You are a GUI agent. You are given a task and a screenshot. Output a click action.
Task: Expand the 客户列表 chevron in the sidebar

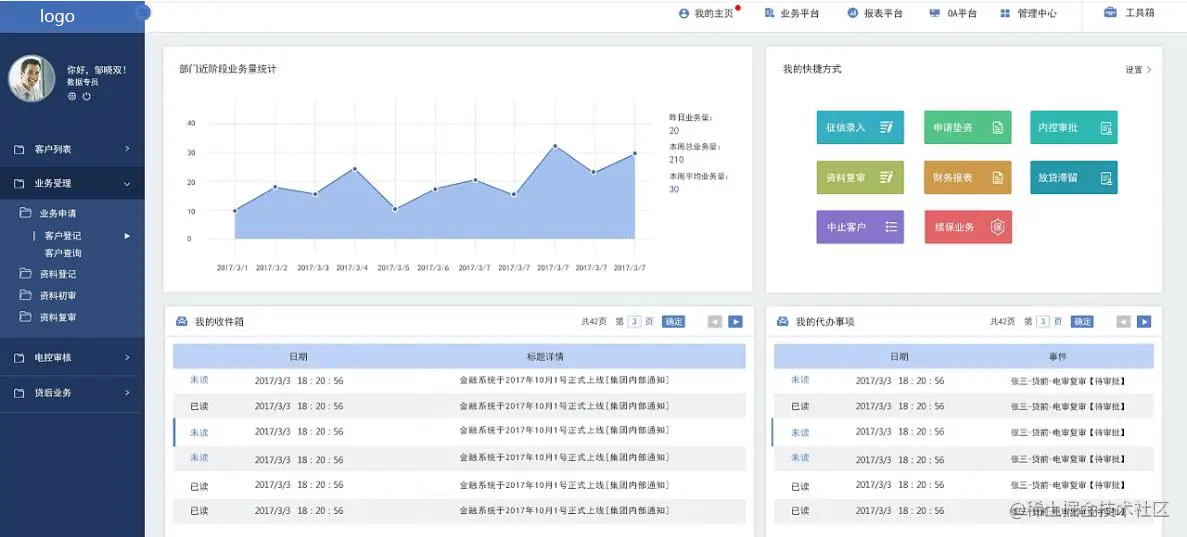coord(127,149)
